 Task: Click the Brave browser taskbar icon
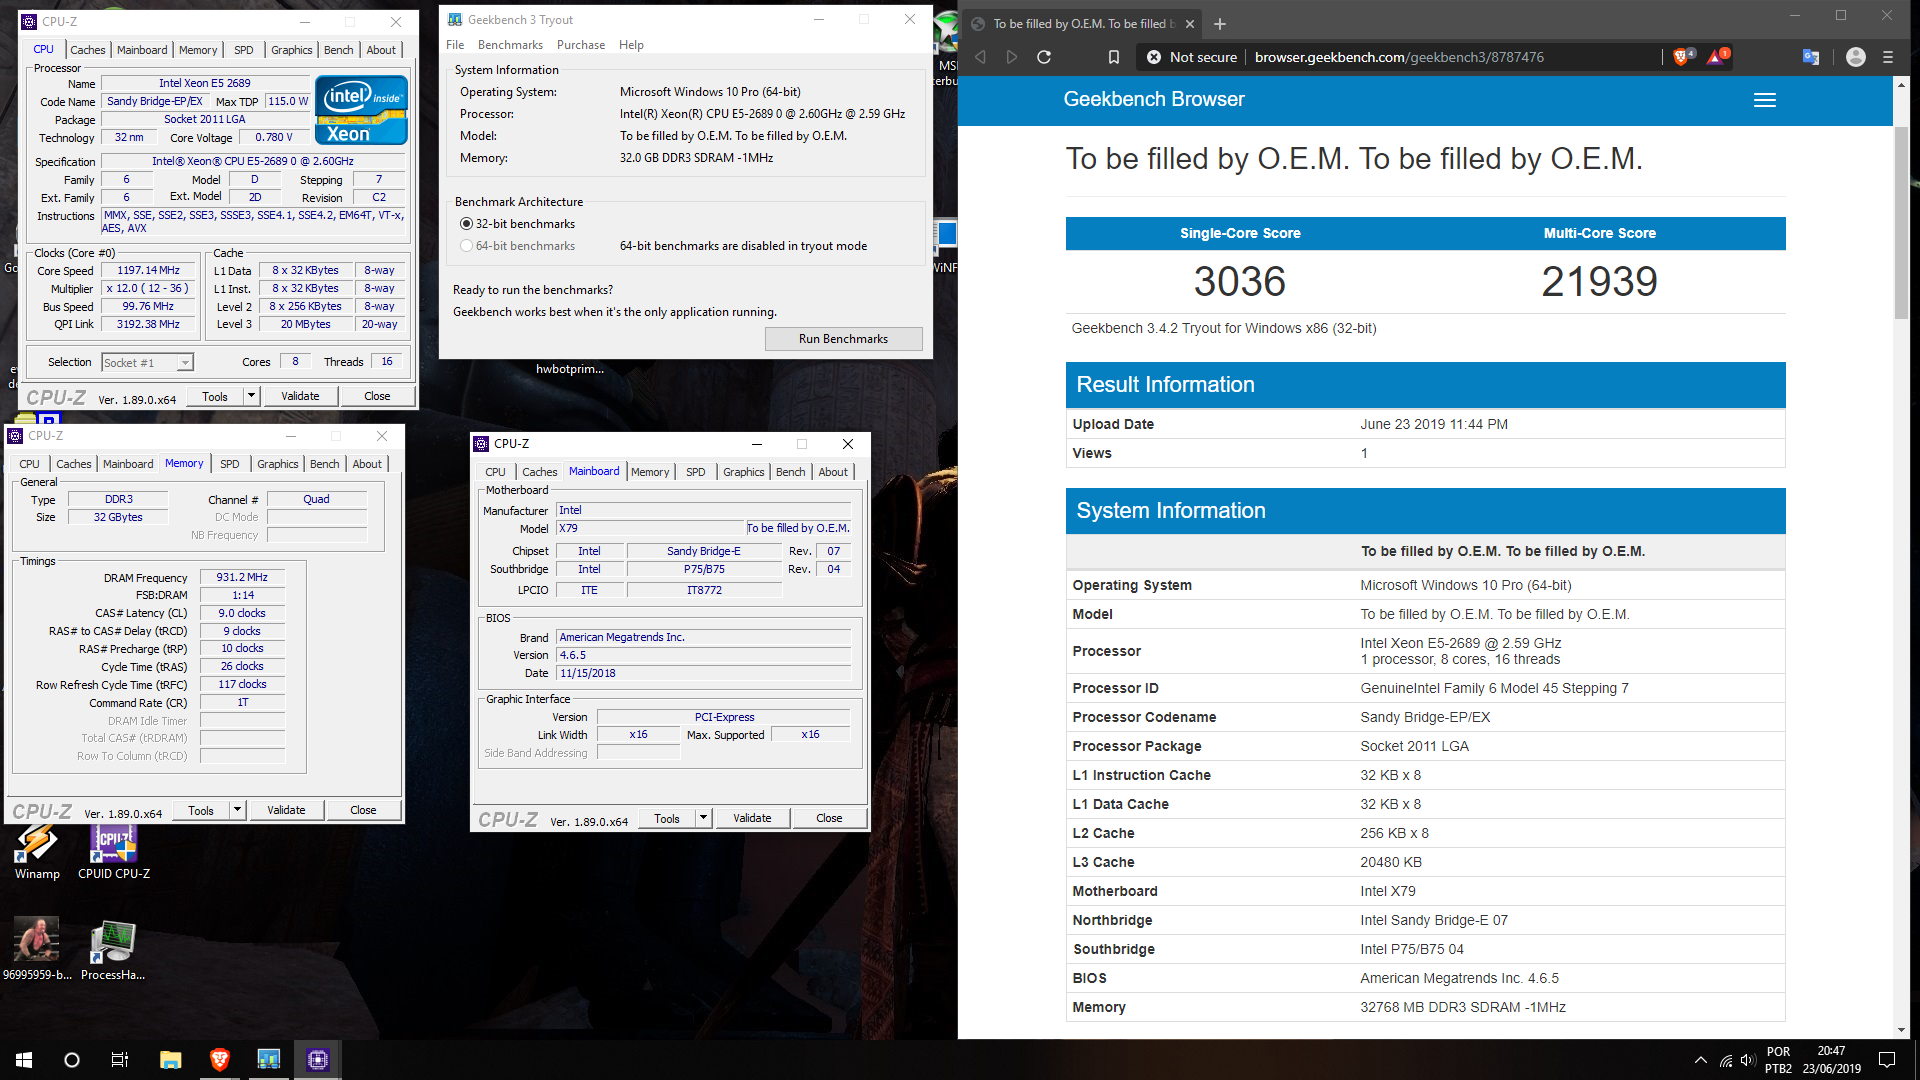click(220, 1060)
